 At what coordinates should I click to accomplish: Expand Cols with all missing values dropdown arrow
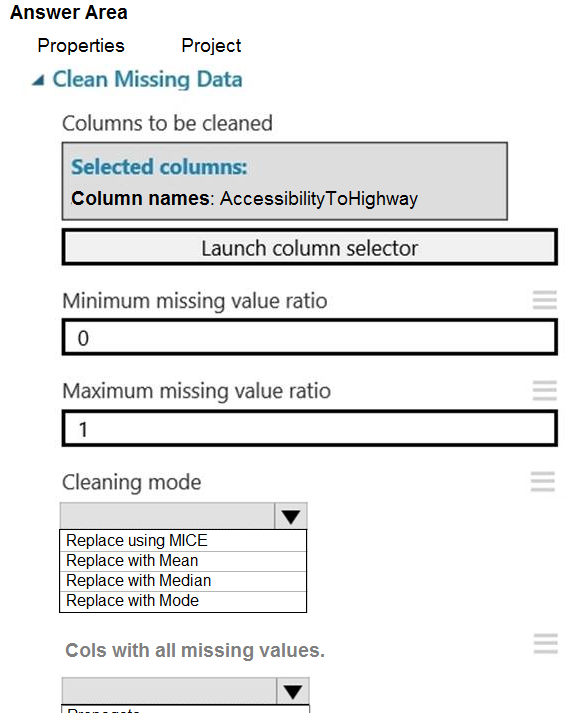pos(293,691)
